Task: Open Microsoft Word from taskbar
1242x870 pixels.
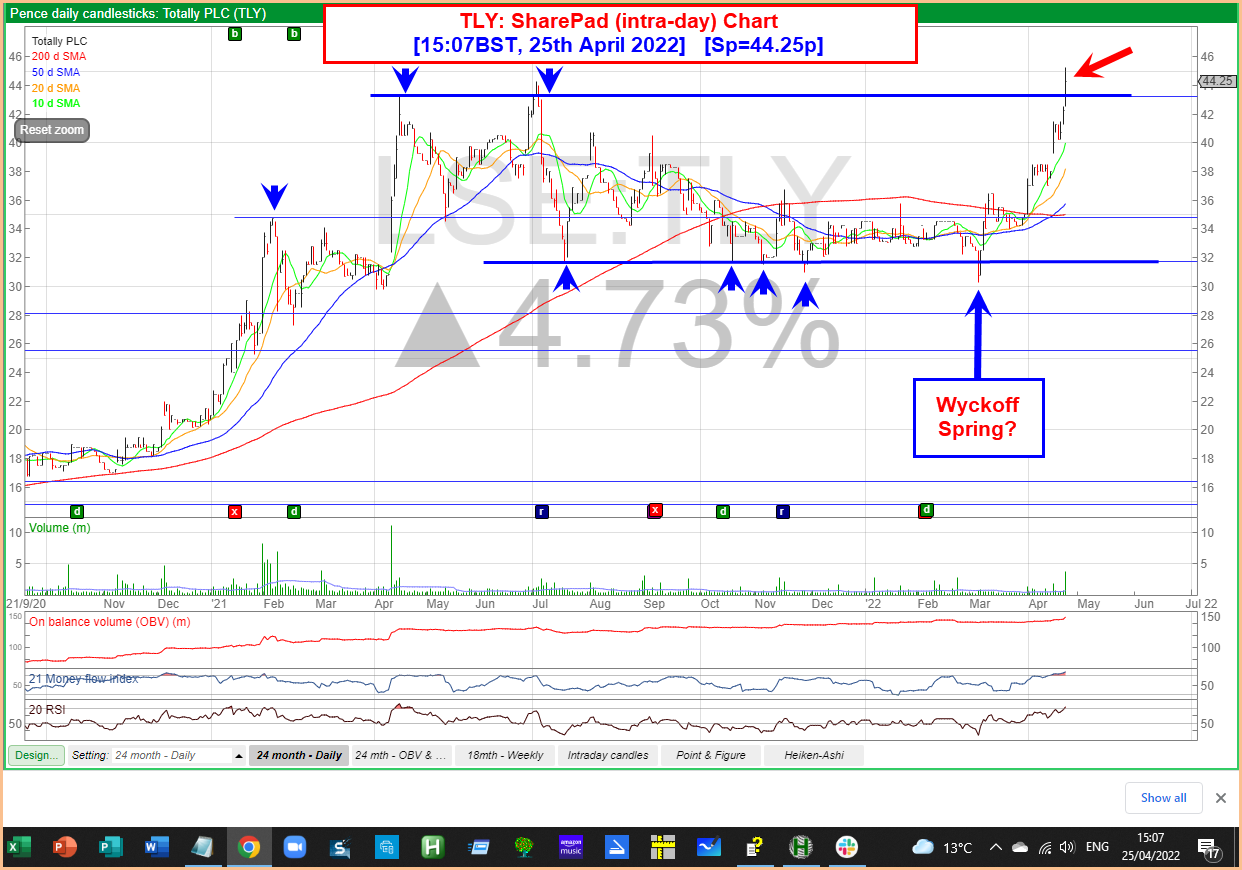Action: 157,847
